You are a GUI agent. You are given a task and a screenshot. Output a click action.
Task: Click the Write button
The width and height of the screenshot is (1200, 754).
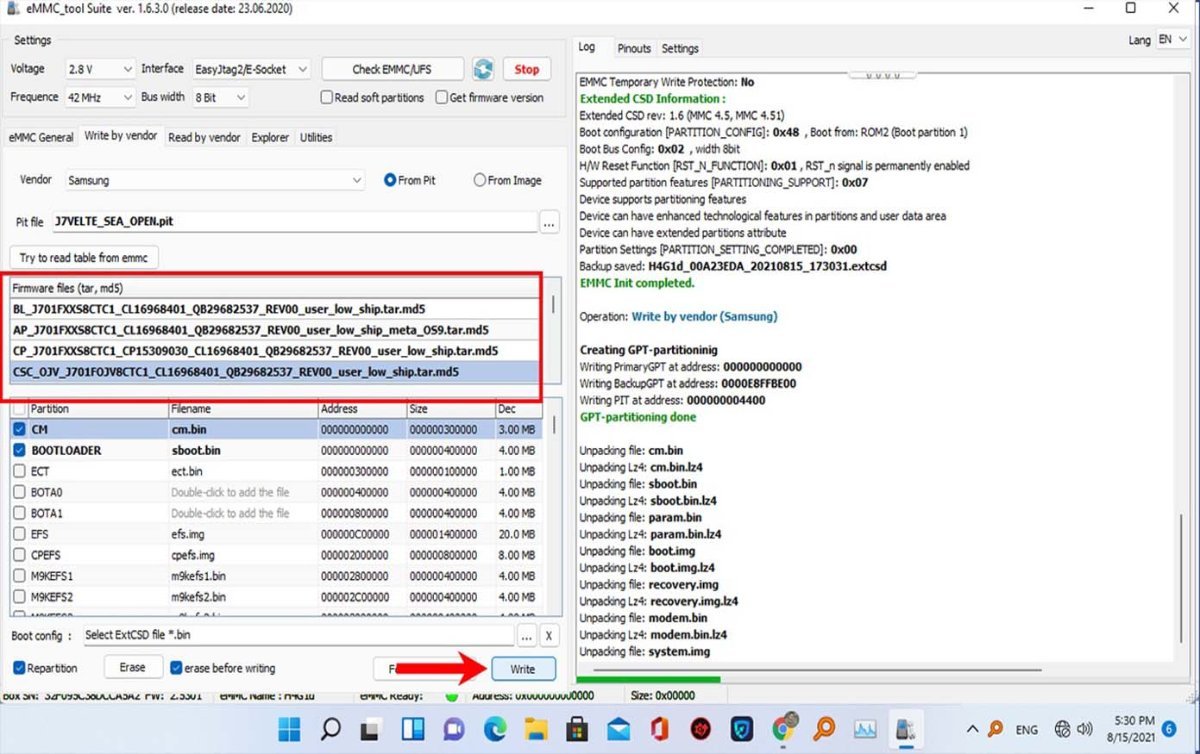[x=522, y=669]
